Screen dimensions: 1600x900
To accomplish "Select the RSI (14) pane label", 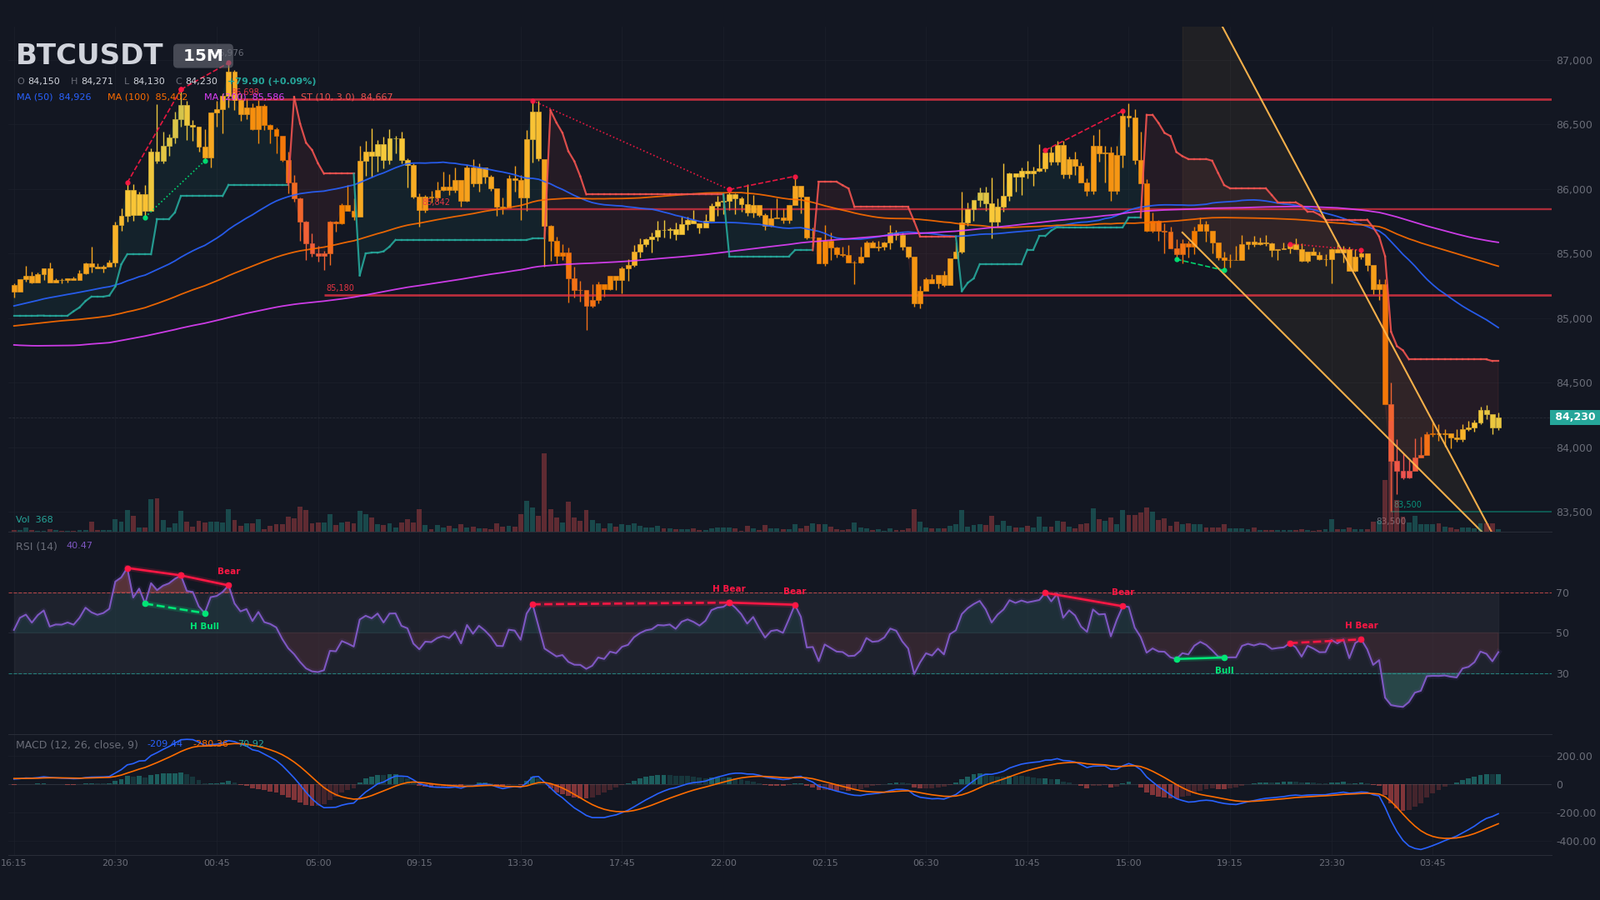I will (36, 546).
